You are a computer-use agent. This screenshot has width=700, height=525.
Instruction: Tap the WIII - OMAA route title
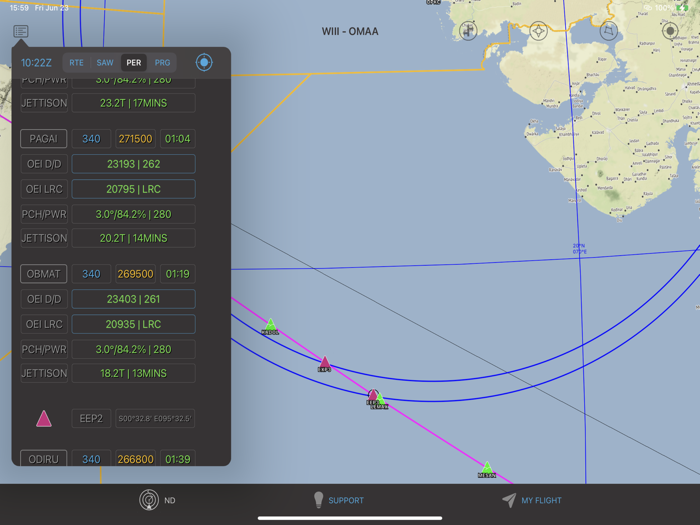click(x=350, y=31)
